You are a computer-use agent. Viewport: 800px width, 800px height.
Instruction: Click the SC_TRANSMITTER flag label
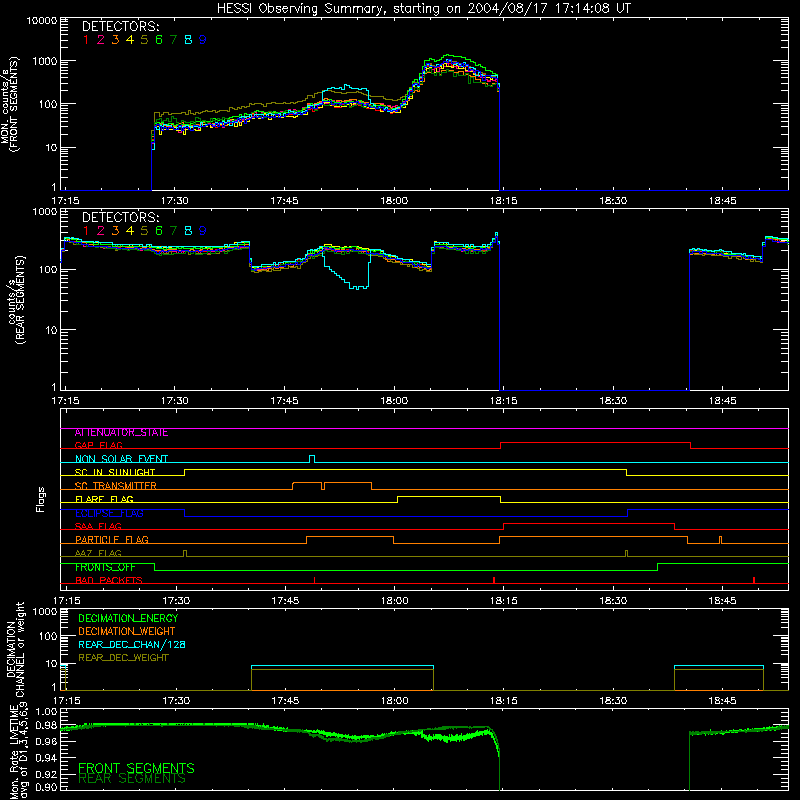tap(116, 486)
